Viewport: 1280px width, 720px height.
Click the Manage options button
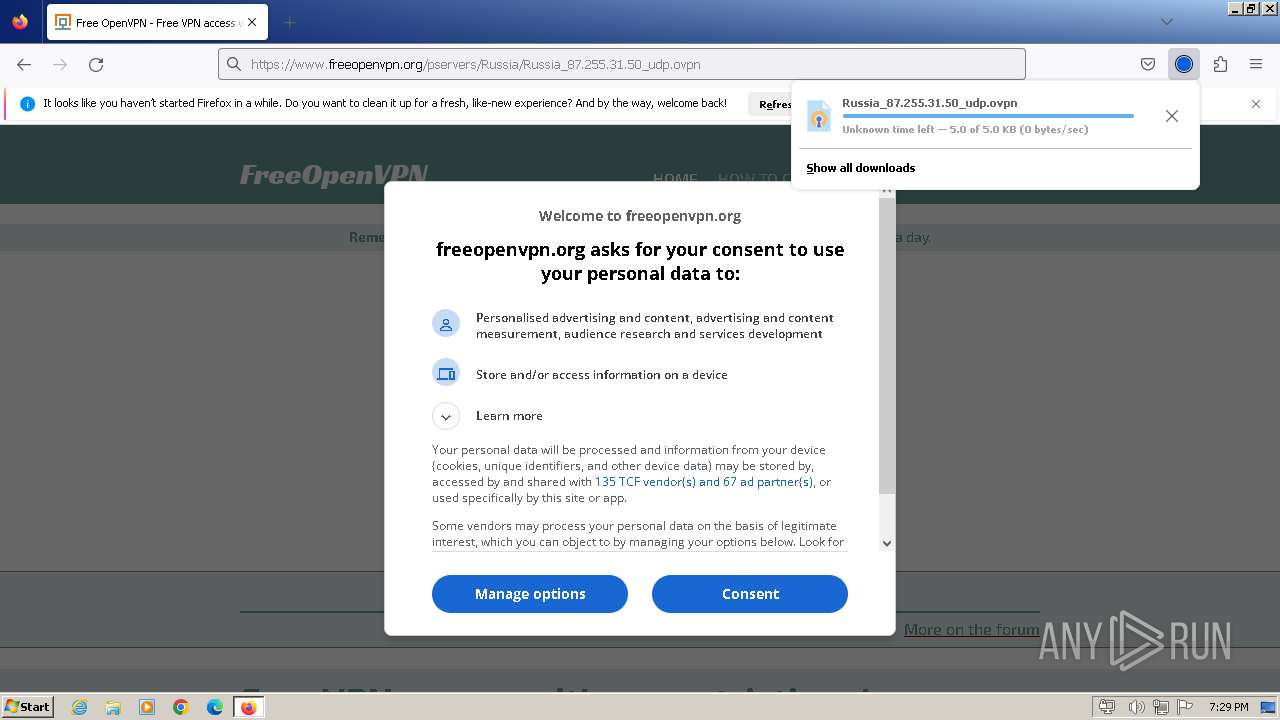click(530, 594)
